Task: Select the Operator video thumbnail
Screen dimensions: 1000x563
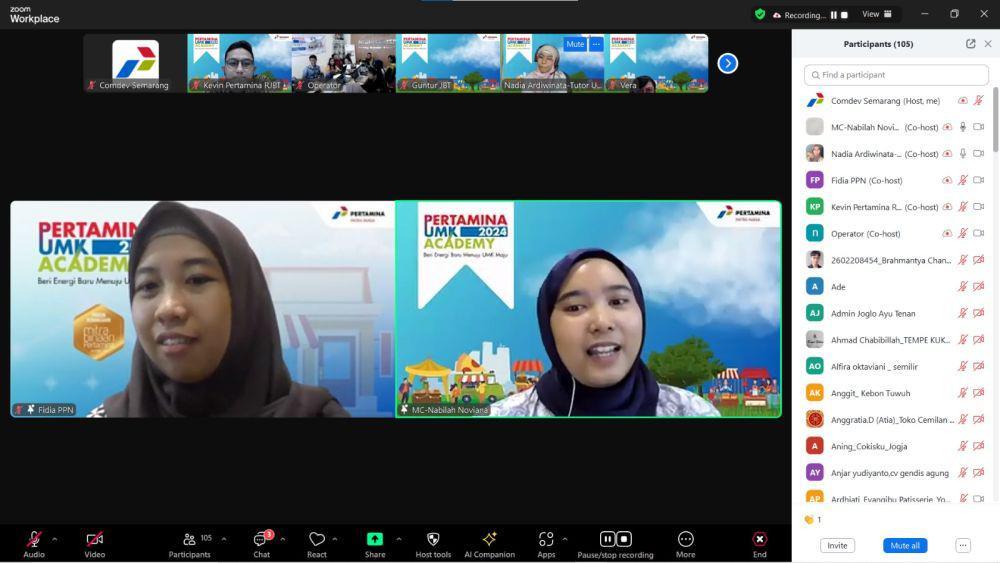Action: 344,63
